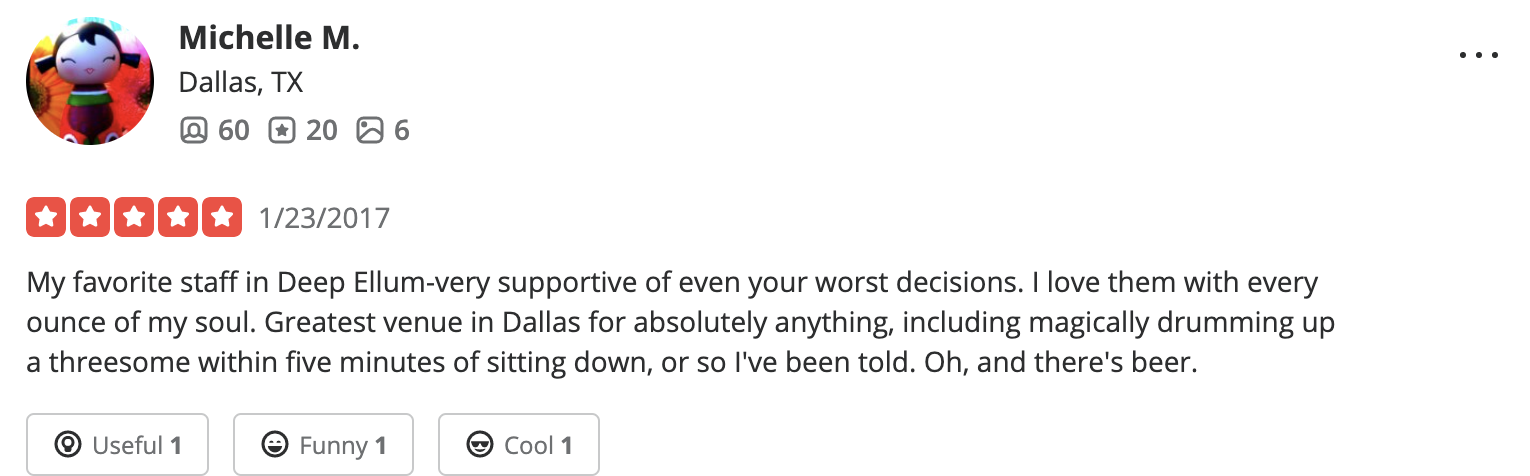Click the friends icon beside 60
Screen dimensions: 1530x476
[192, 130]
